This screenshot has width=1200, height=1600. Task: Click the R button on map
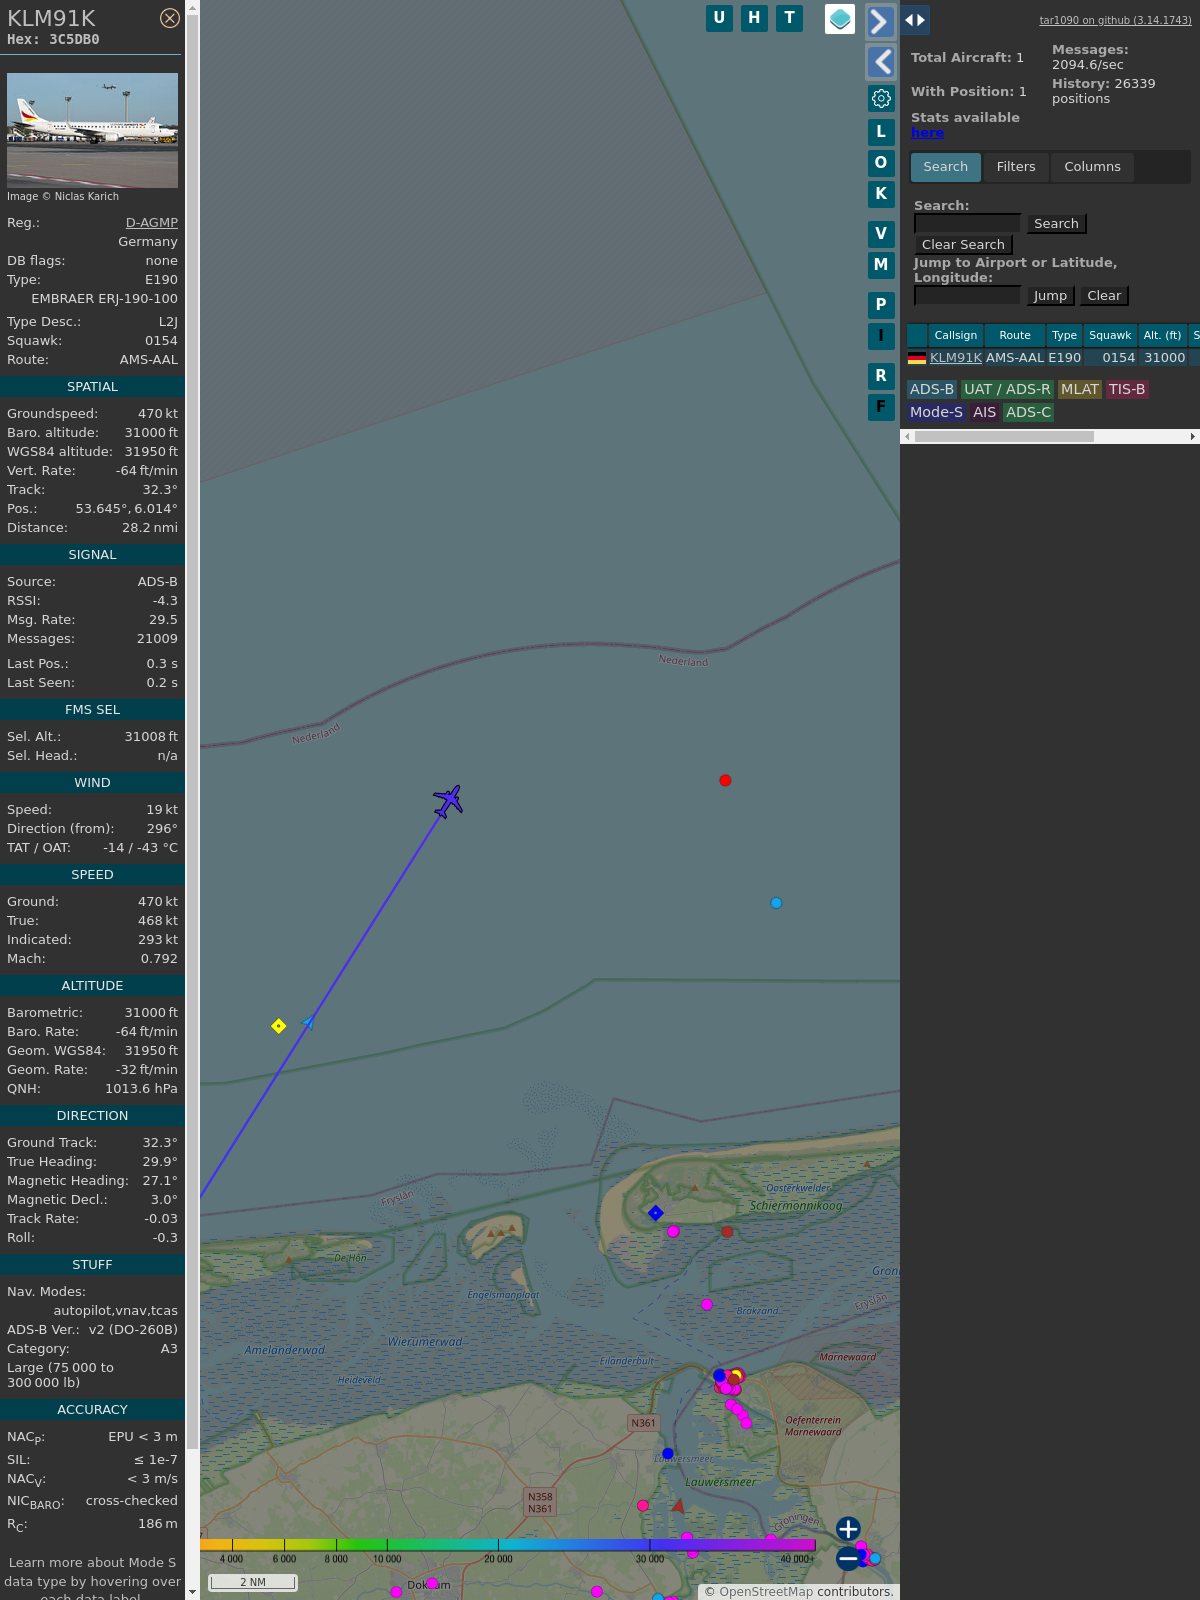(x=881, y=375)
